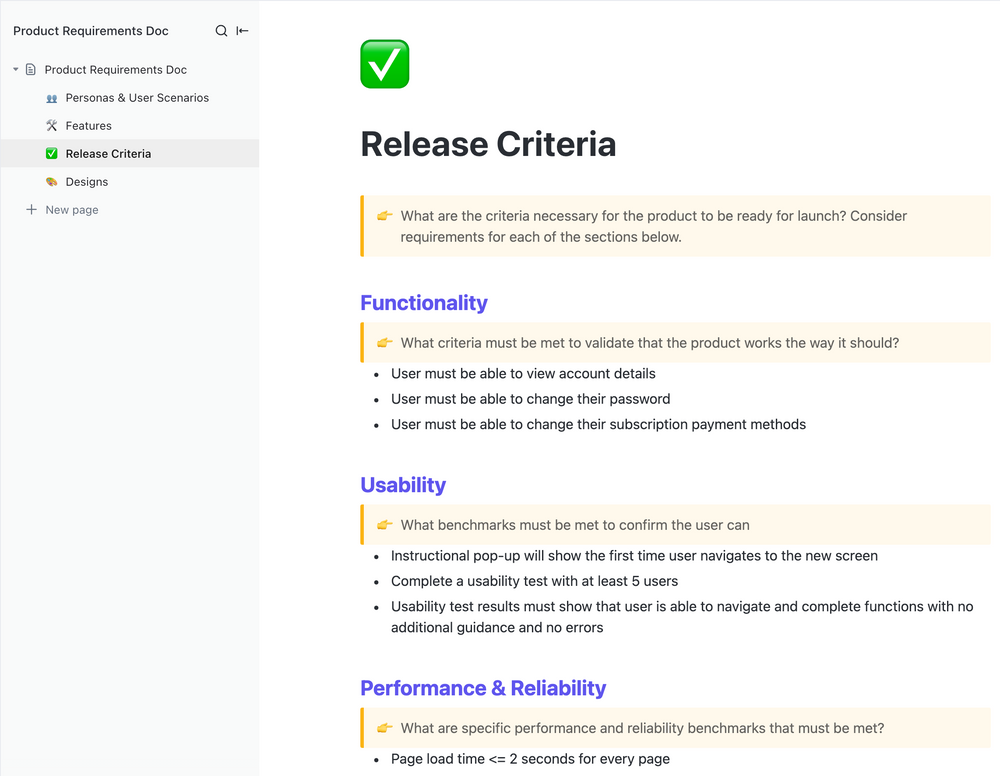Image resolution: width=1000 pixels, height=776 pixels.
Task: Open the Features page
Action: (89, 126)
